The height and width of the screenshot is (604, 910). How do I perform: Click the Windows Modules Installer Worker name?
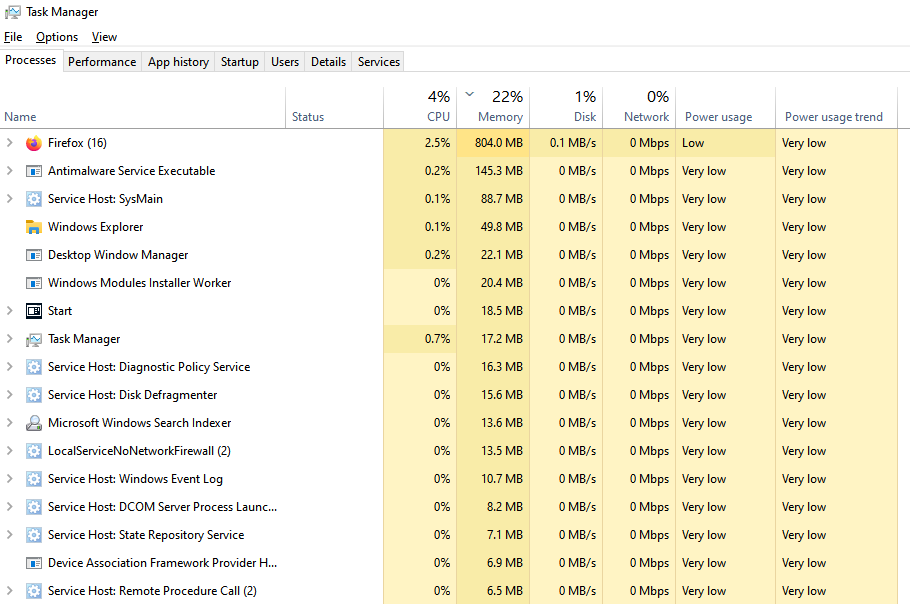(x=139, y=283)
